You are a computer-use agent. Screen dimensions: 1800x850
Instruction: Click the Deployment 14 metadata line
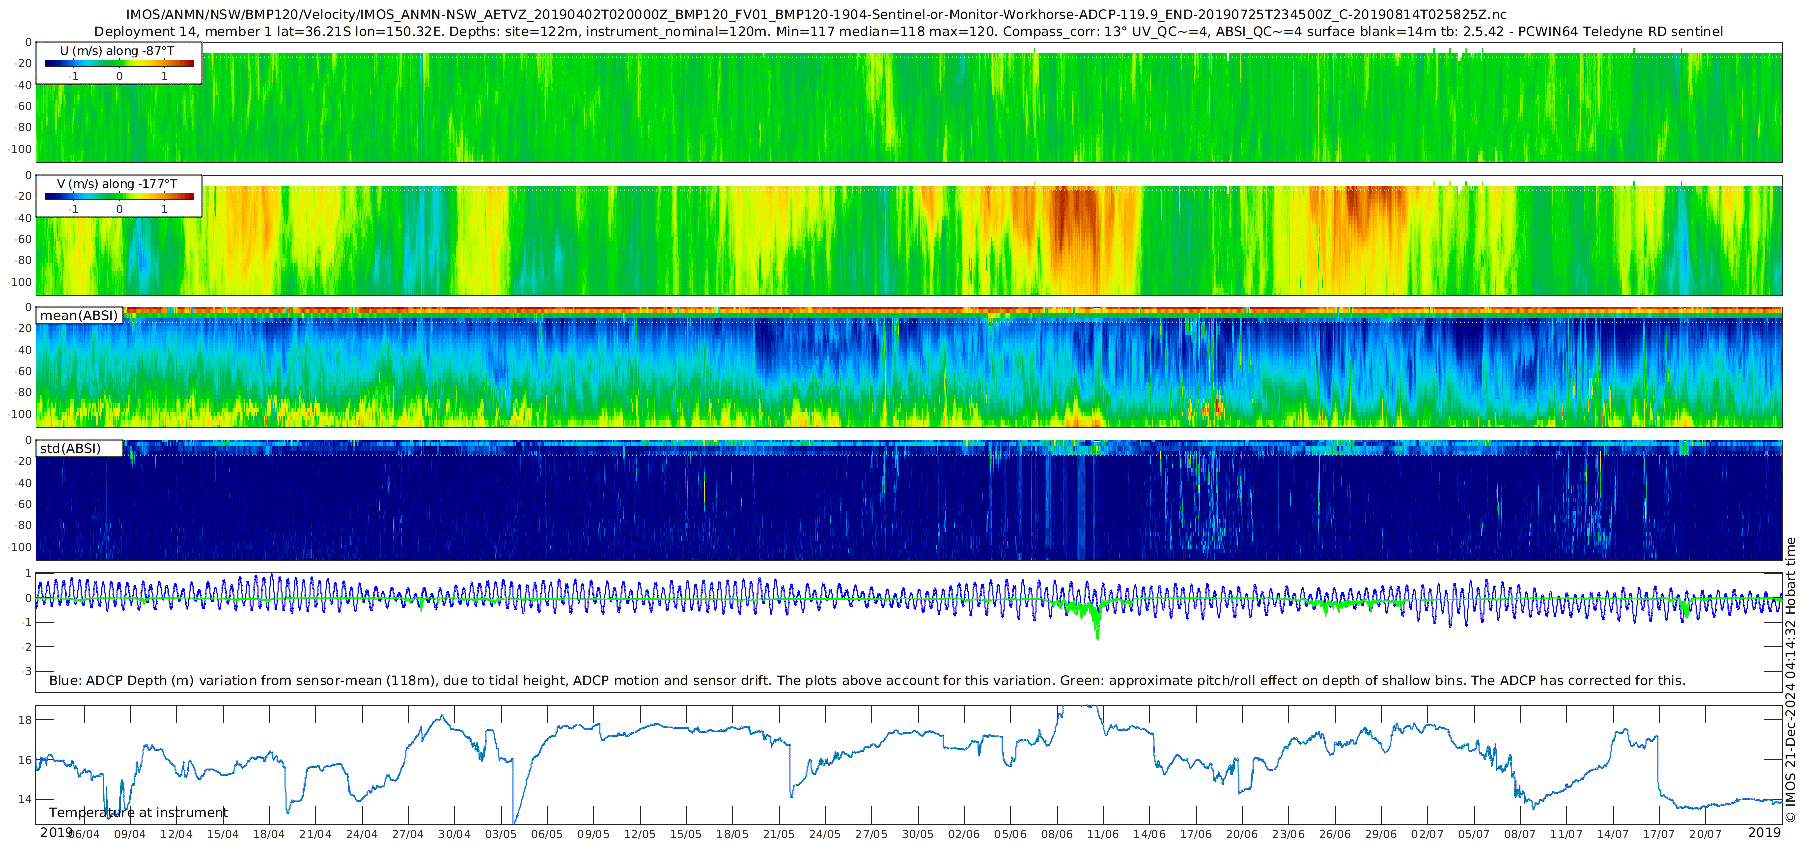(x=908, y=32)
